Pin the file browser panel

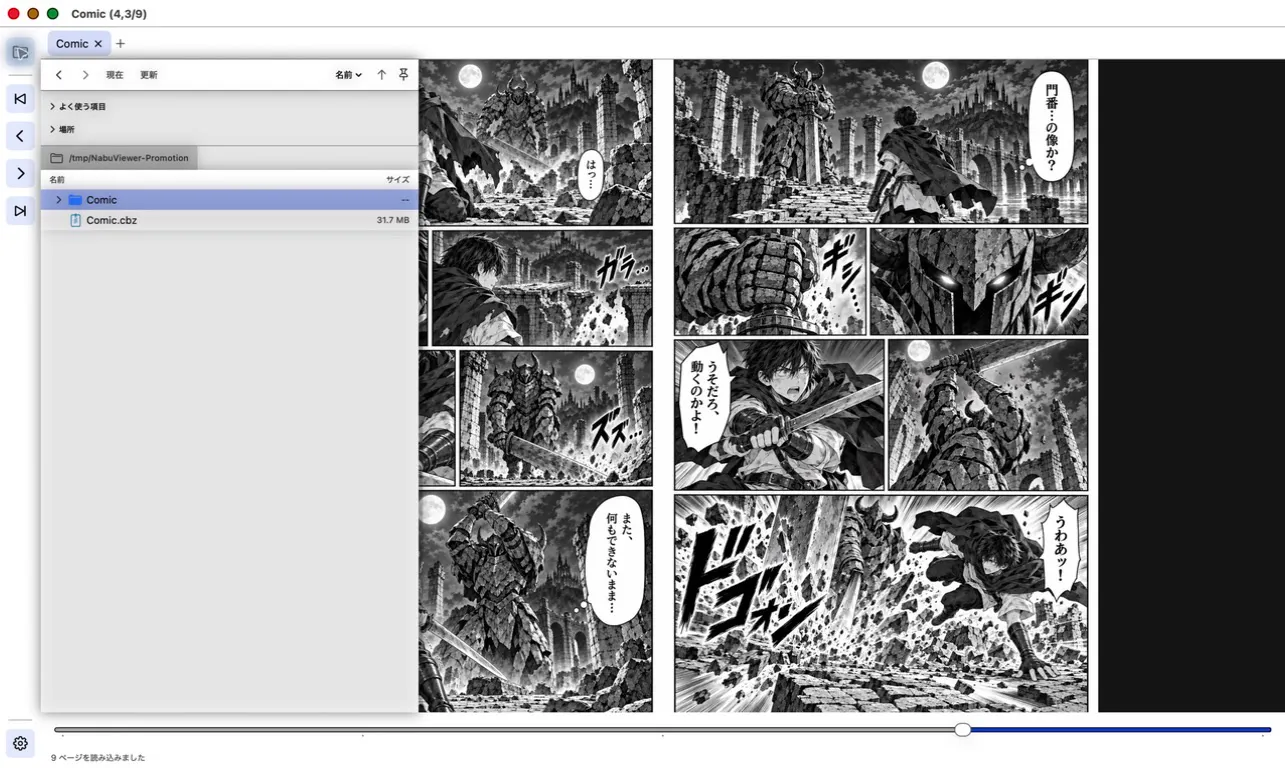(x=403, y=75)
